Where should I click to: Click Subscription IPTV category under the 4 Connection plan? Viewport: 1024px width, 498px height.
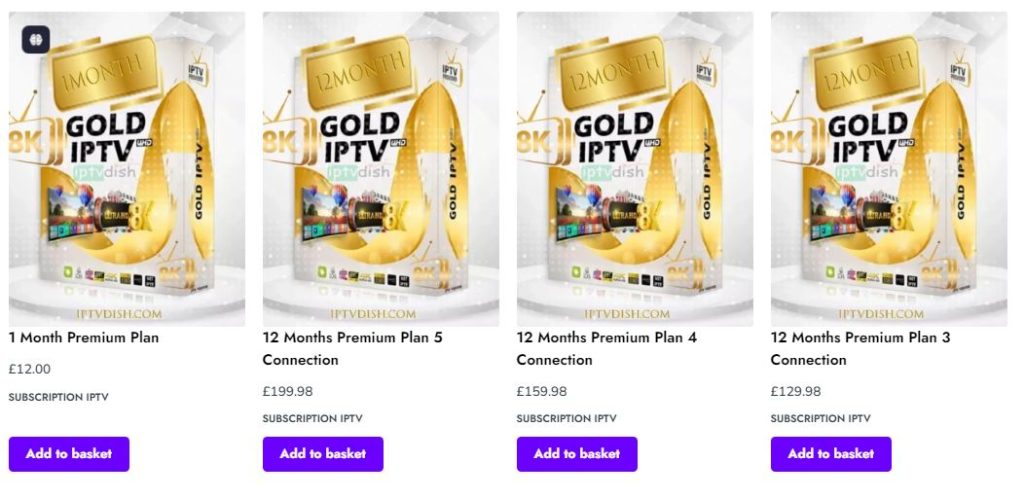[567, 419]
